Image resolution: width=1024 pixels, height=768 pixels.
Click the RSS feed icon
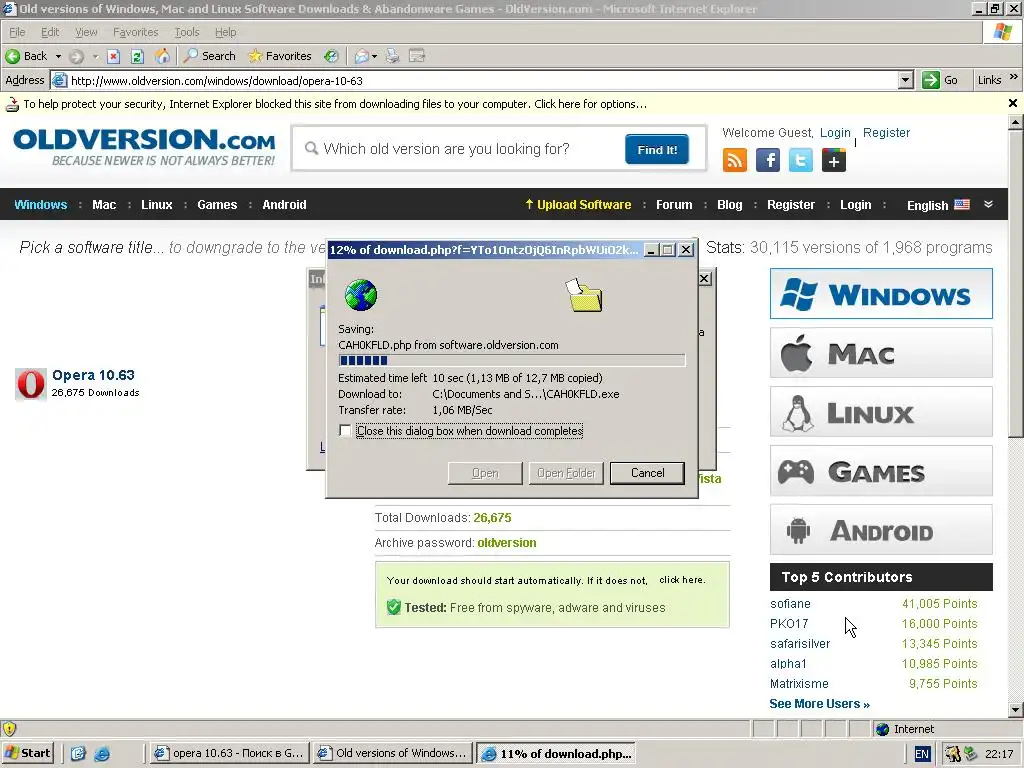point(735,160)
